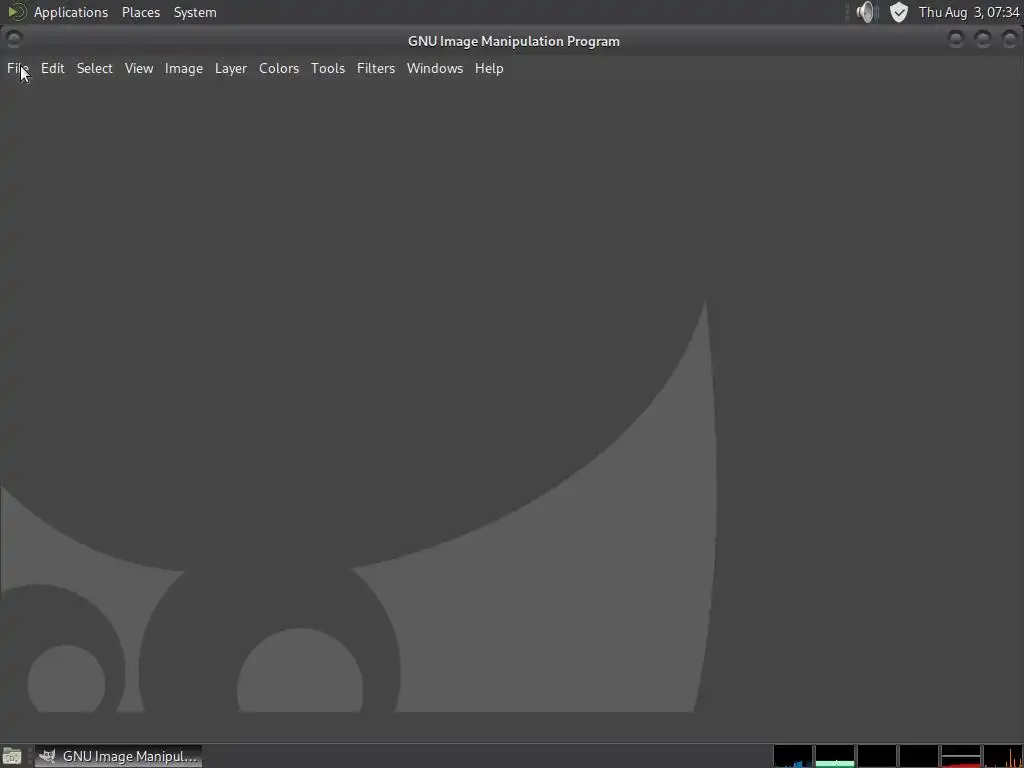1024x768 pixels.
Task: Open the Places panel menu
Action: tap(140, 12)
